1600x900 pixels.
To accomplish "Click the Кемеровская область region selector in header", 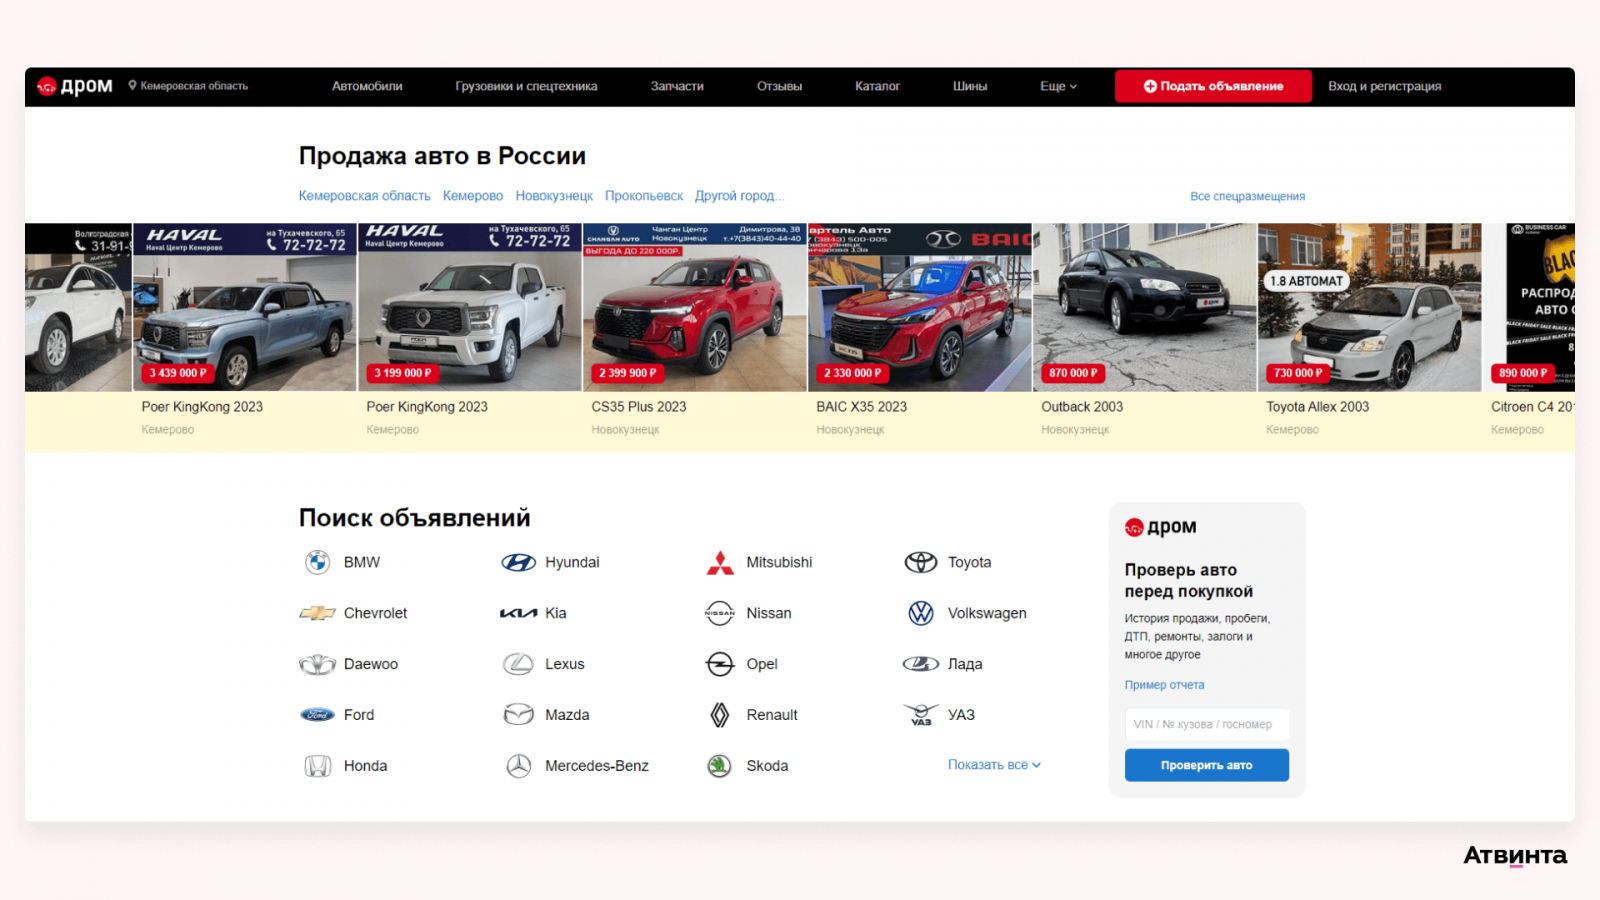I will point(188,86).
